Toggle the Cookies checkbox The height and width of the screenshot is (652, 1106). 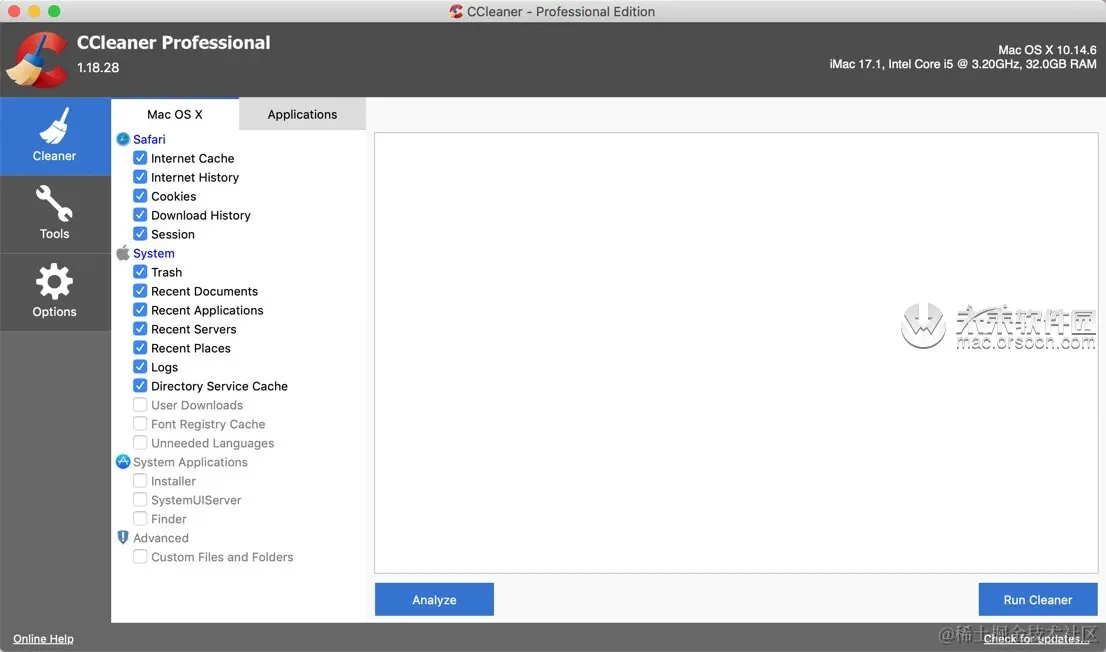tap(140, 196)
